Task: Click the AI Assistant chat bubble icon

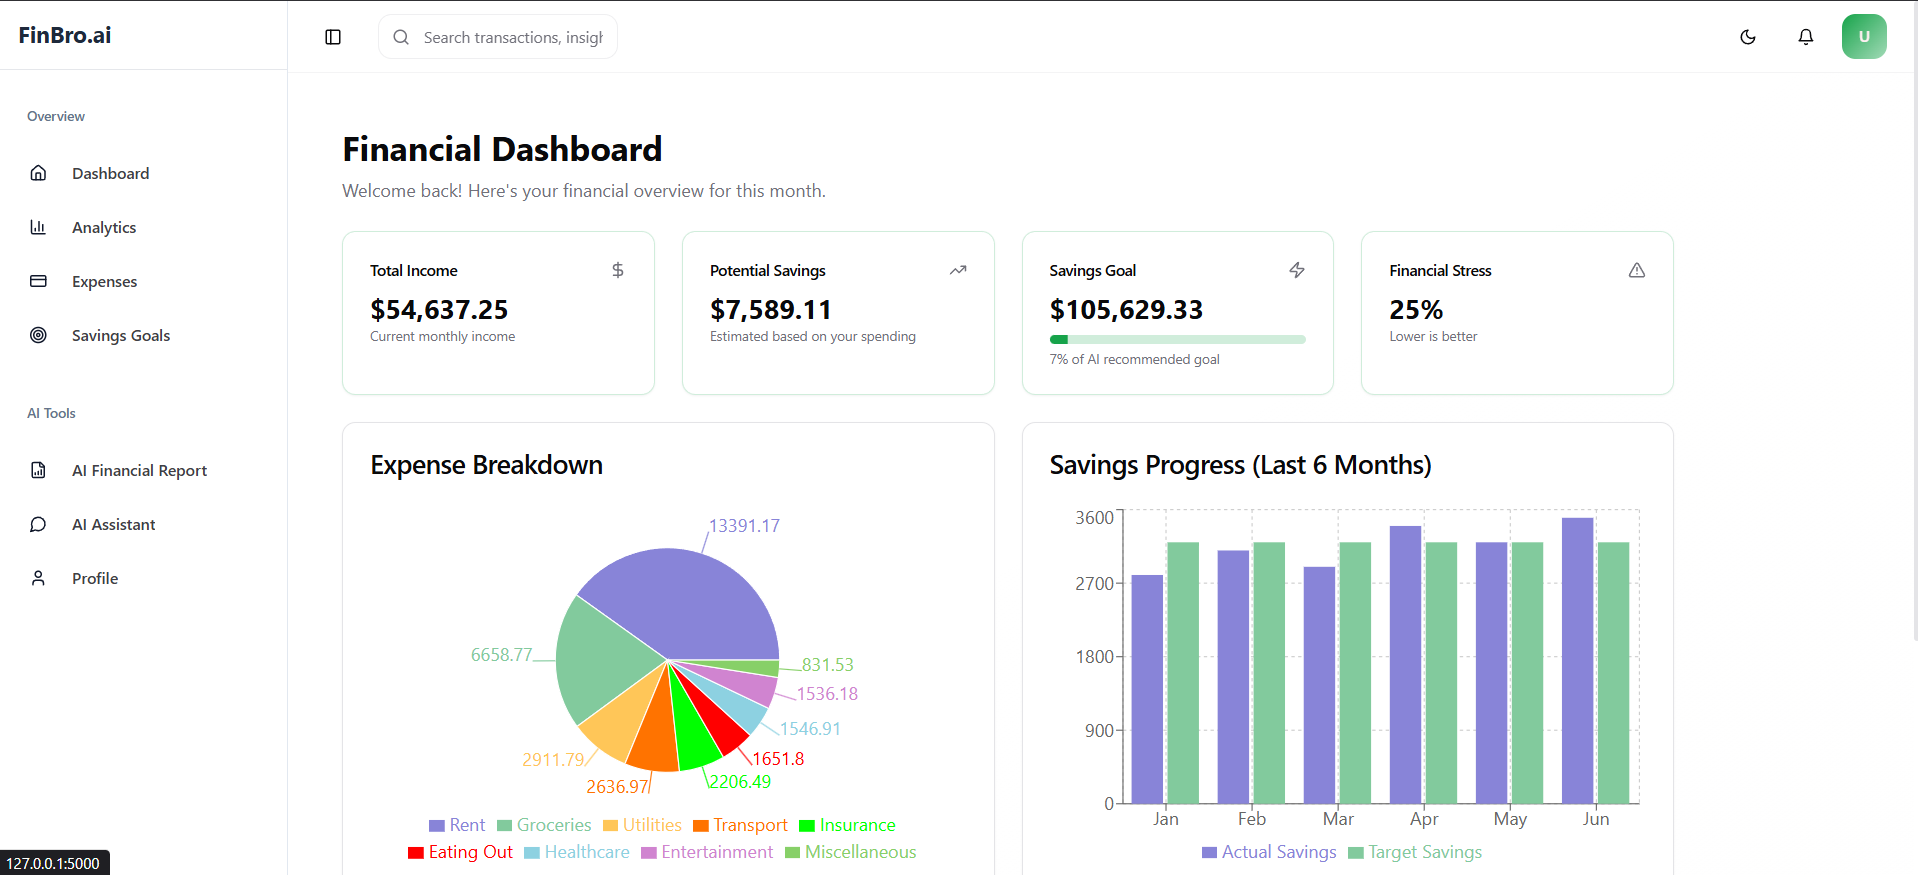Action: (38, 524)
